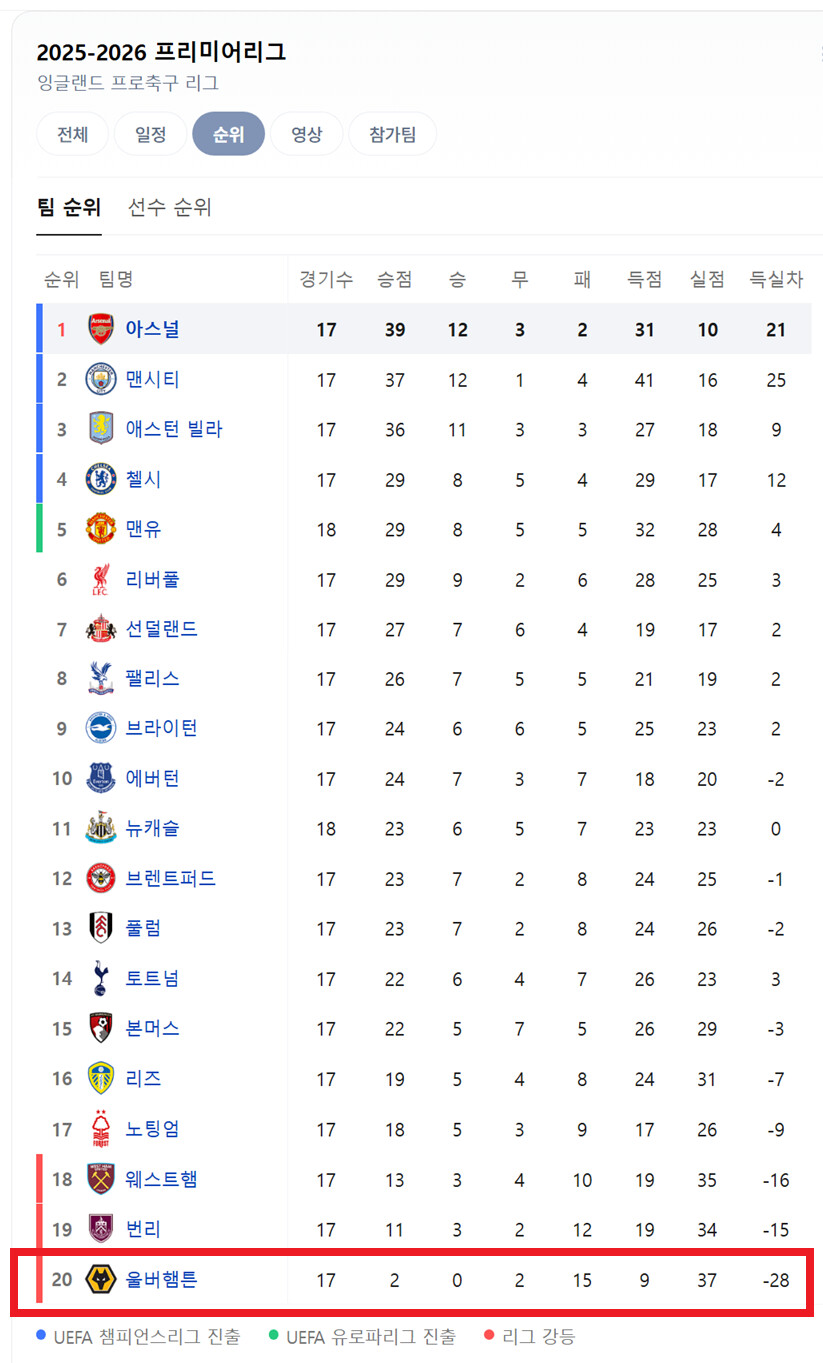Click the 승점 column header
This screenshot has height=1363, width=823.
pos(394,279)
